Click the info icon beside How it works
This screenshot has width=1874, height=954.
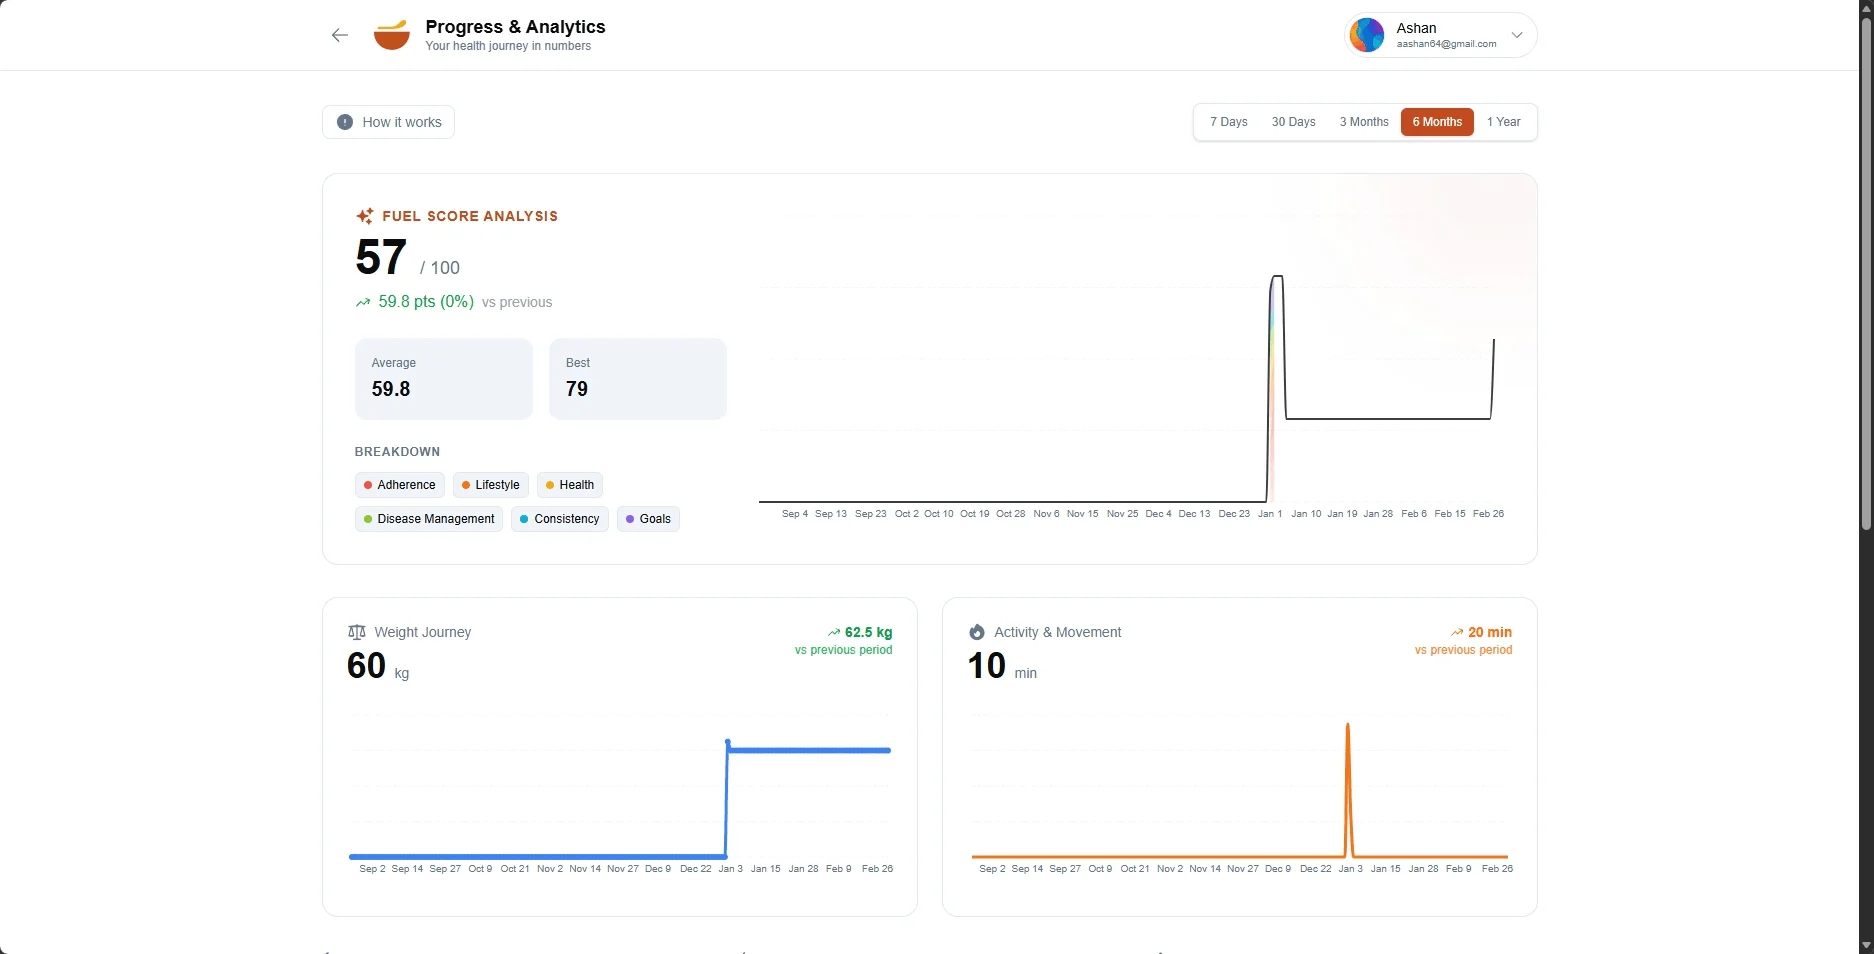click(345, 122)
